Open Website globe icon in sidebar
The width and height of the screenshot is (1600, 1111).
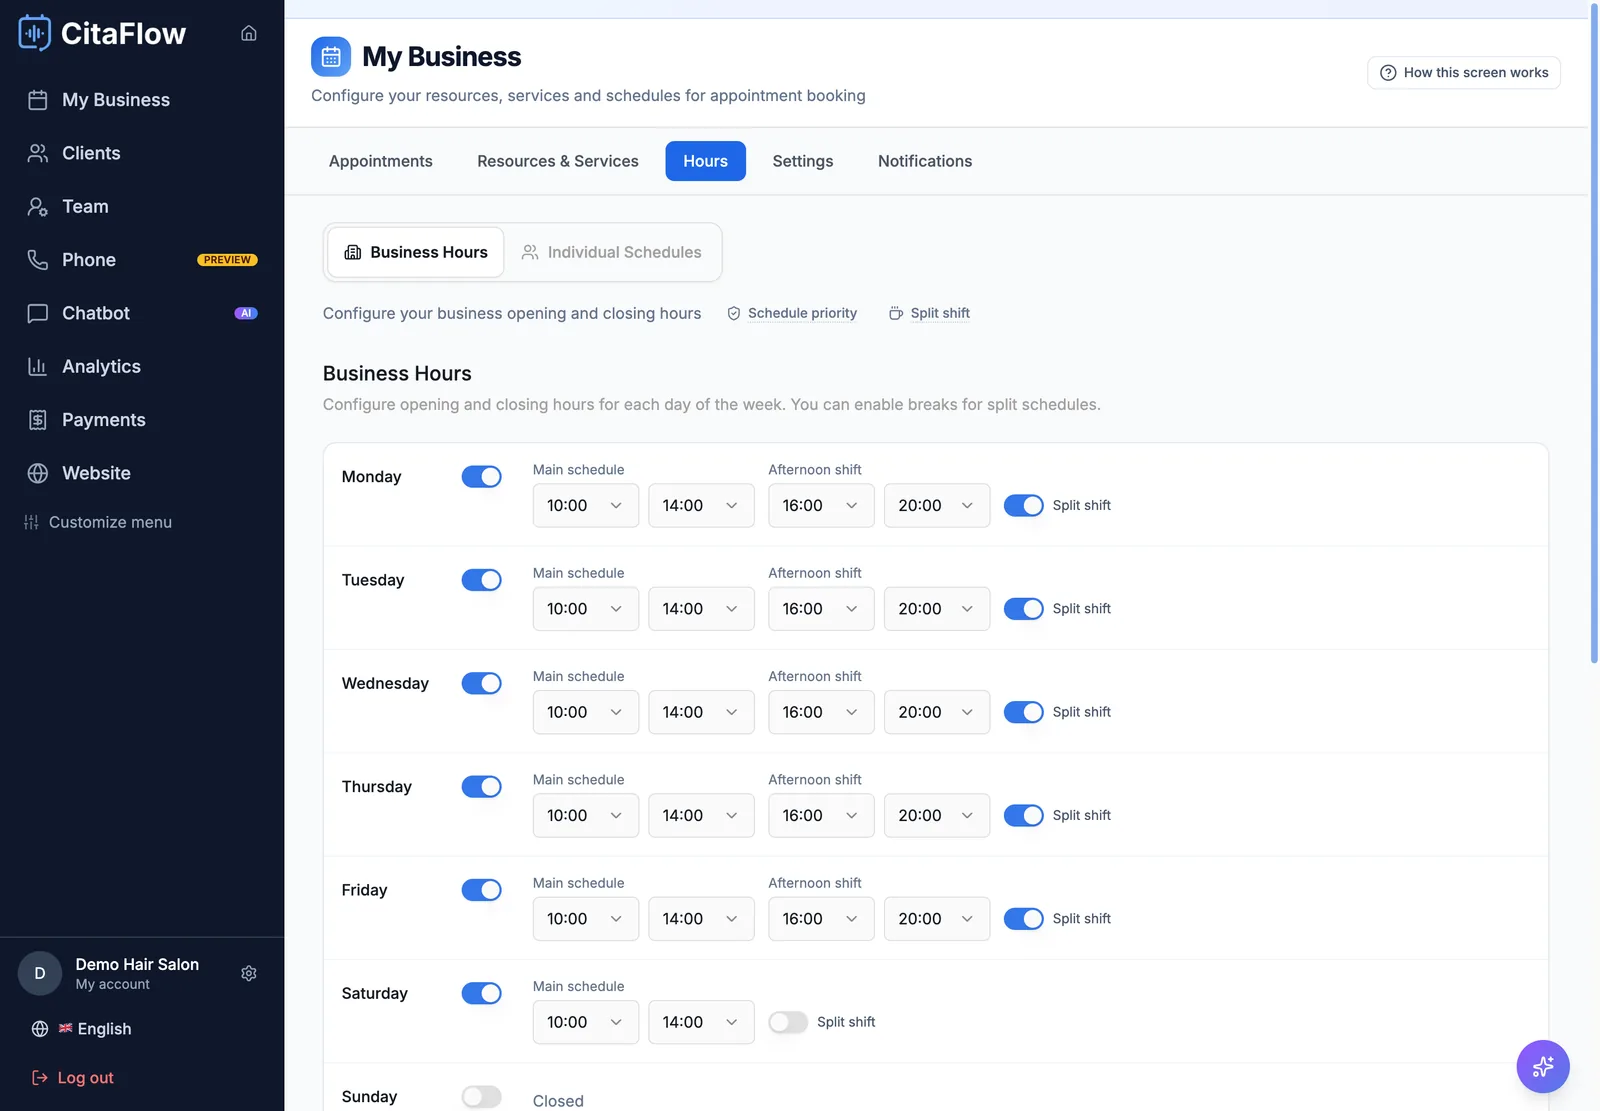(38, 473)
